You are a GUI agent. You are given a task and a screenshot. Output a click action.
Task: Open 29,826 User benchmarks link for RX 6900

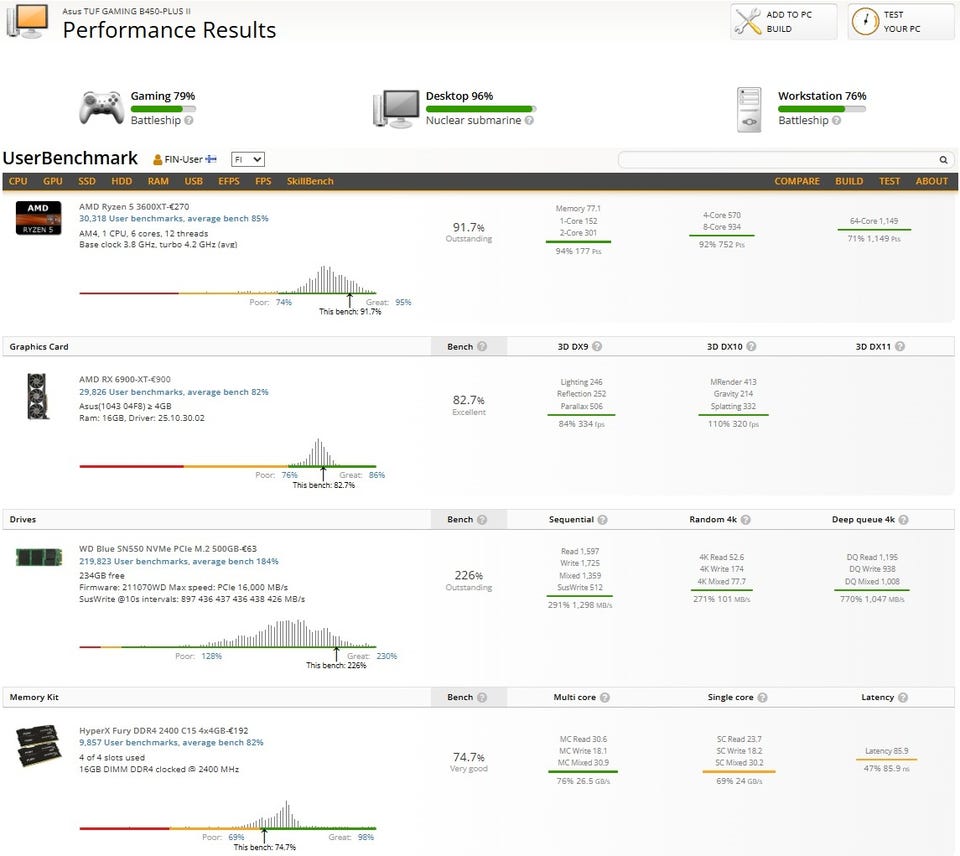(x=173, y=392)
